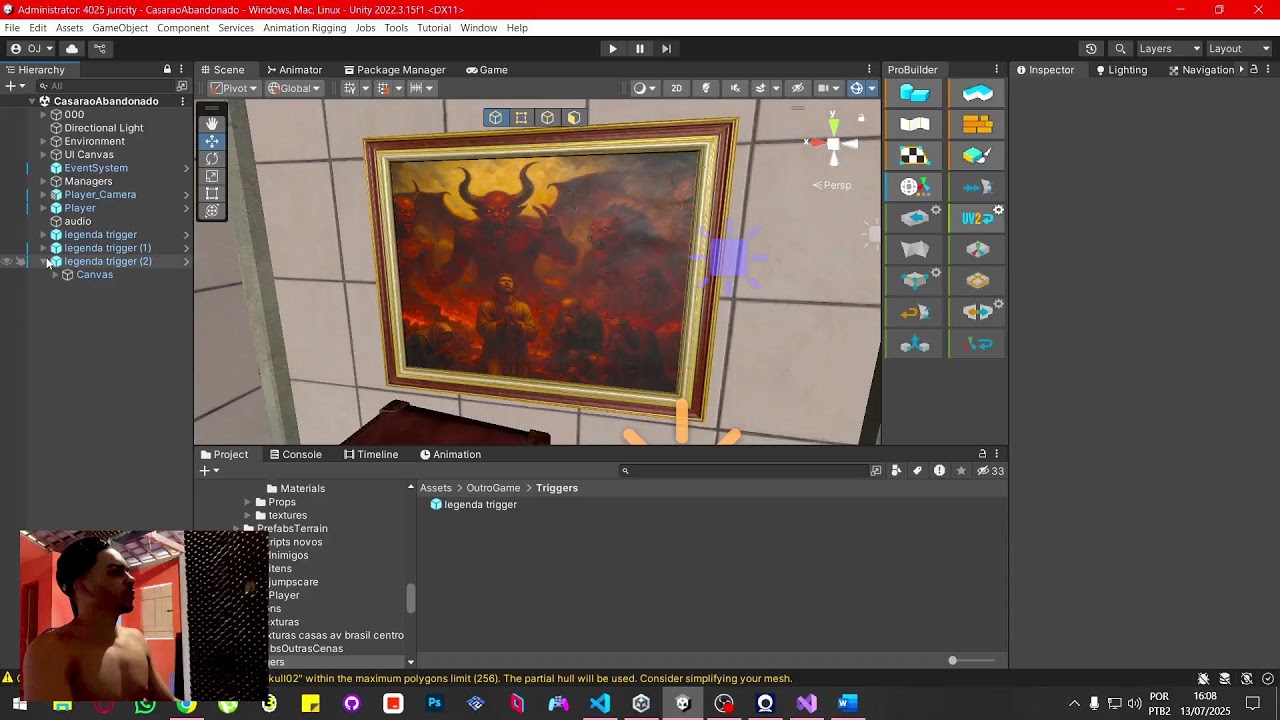Switch to Package Manager tab
1280x720 pixels.
(394, 70)
